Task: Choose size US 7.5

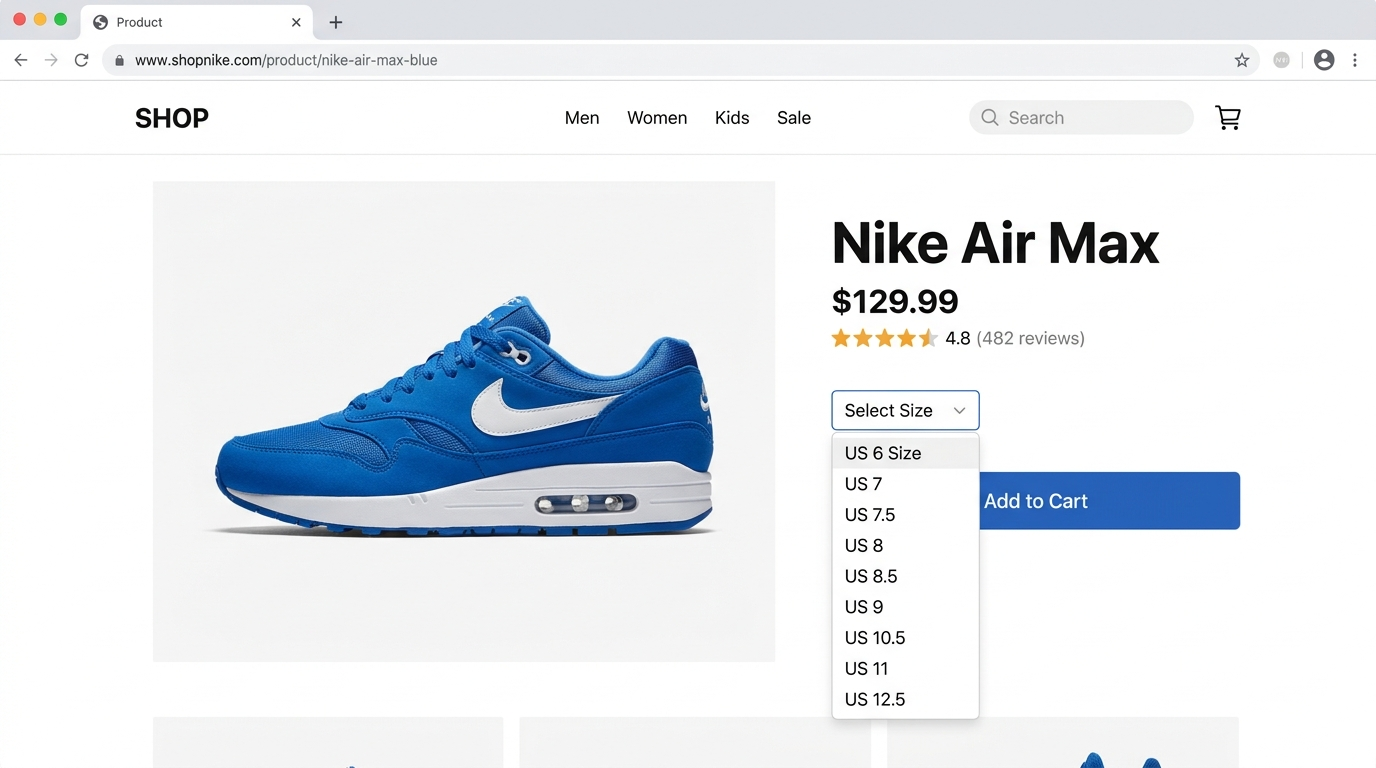Action: [x=905, y=515]
